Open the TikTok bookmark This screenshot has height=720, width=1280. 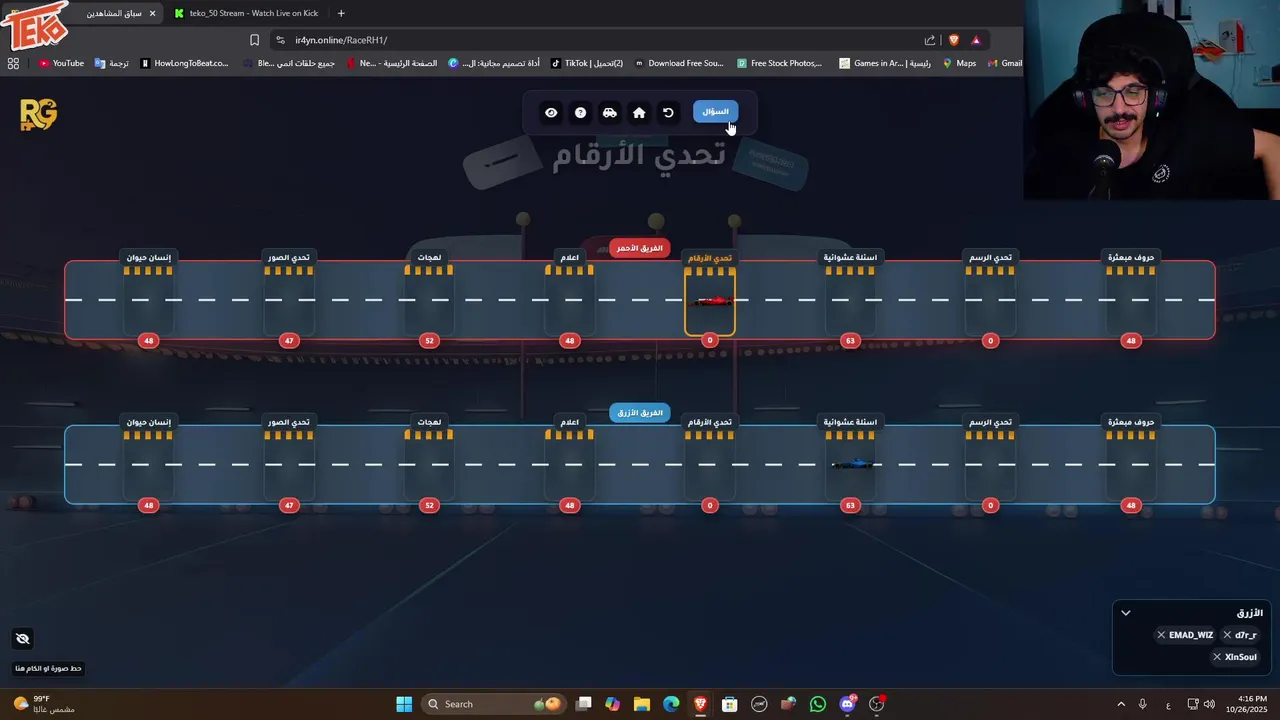586,63
